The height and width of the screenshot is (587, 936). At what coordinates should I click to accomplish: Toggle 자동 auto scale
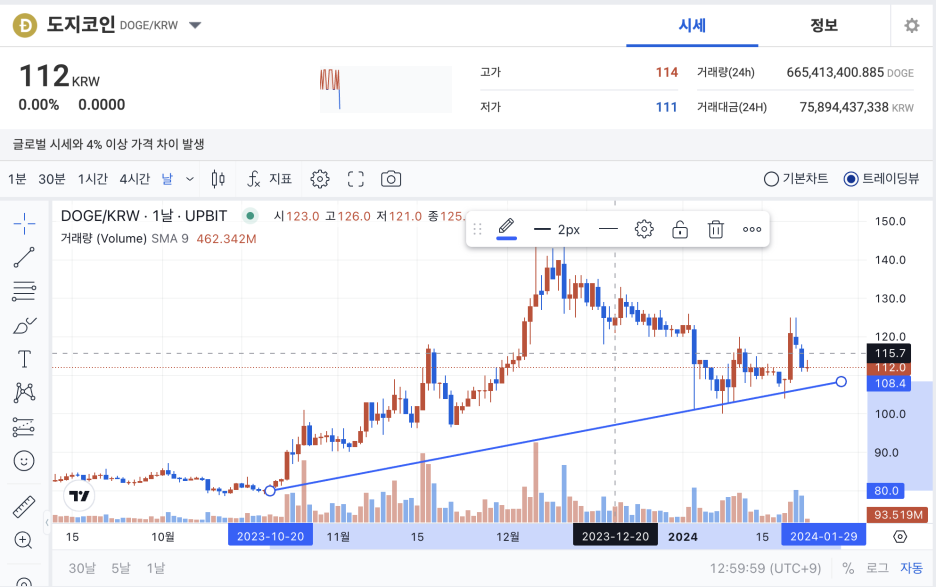pyautogui.click(x=911, y=568)
